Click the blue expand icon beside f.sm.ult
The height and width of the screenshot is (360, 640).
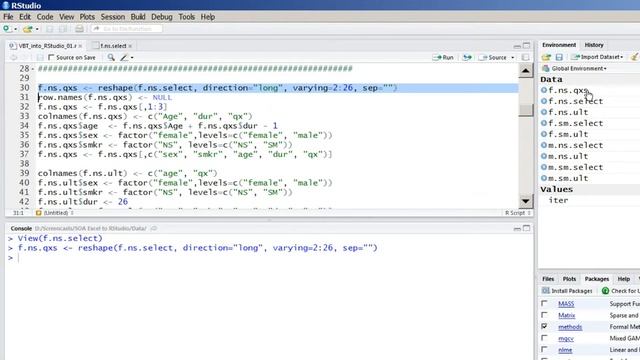[x=544, y=134]
